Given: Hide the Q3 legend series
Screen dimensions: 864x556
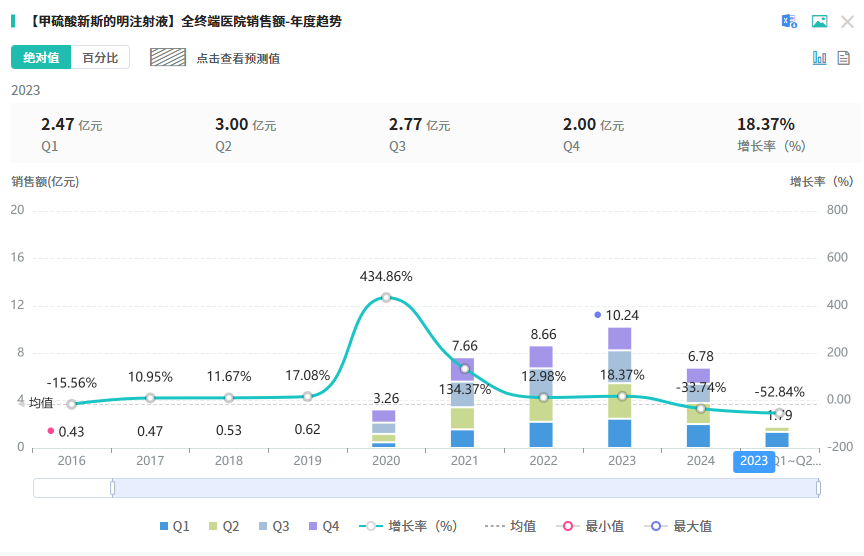Looking at the screenshot, I should (273, 526).
